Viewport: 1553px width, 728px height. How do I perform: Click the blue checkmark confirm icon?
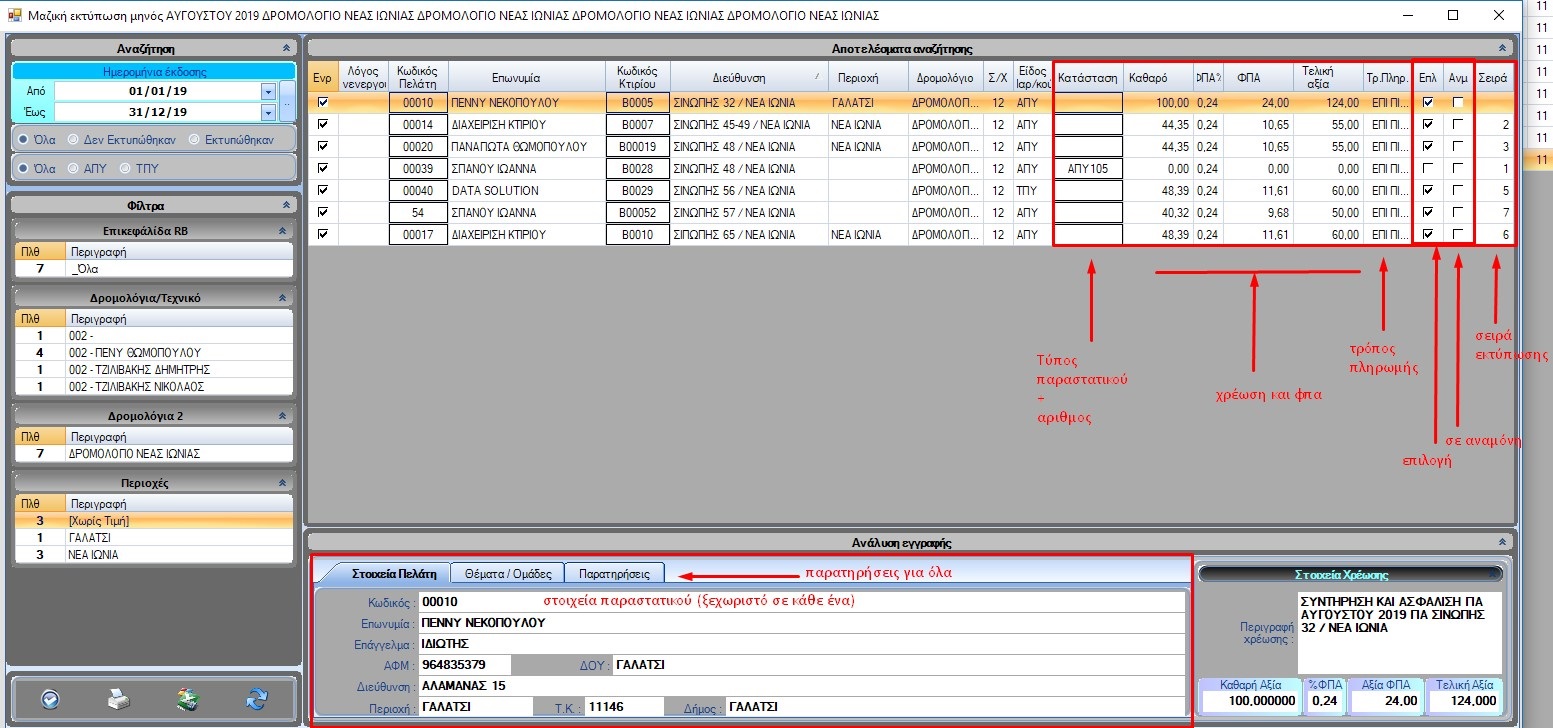(49, 699)
